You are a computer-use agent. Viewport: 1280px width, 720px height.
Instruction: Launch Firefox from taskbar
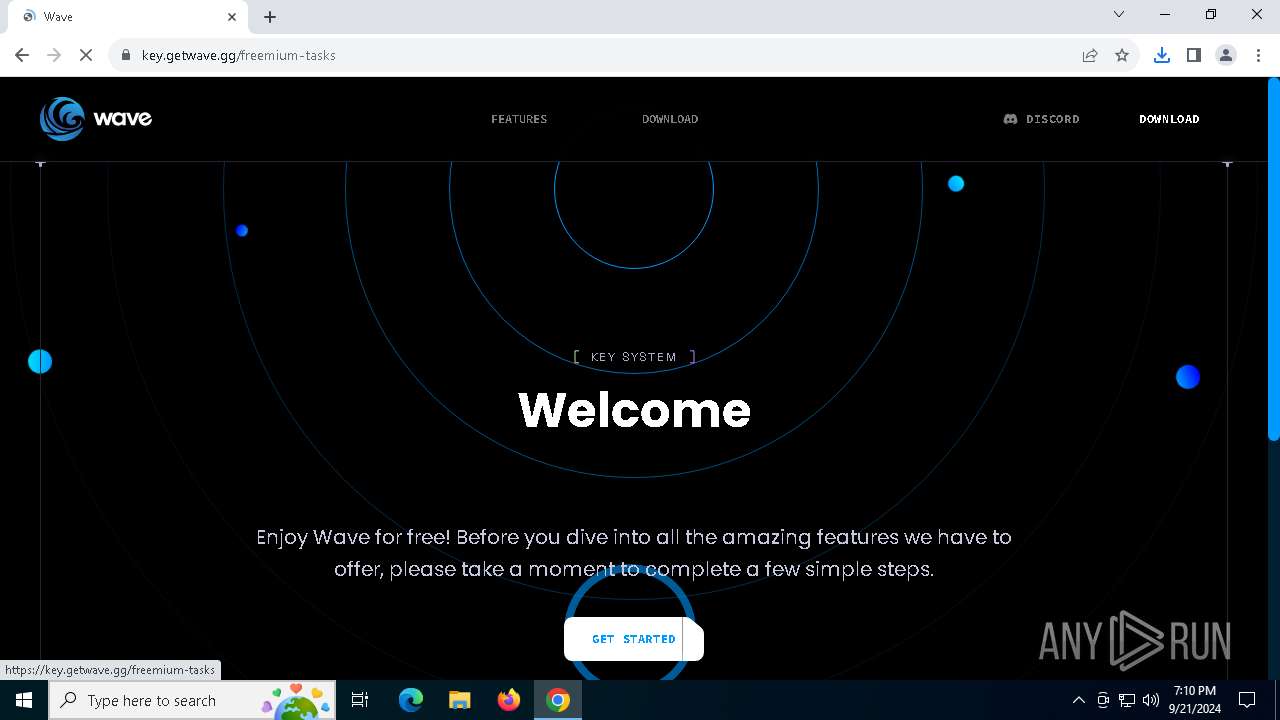coord(509,700)
